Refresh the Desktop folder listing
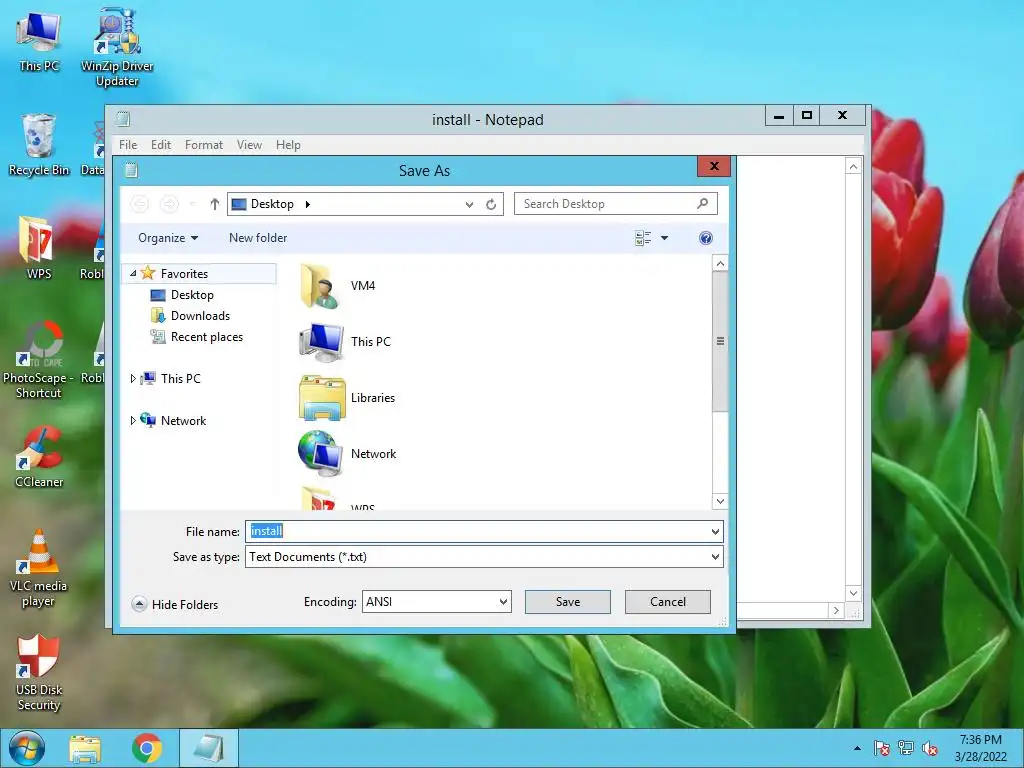Image resolution: width=1024 pixels, height=768 pixels. tap(491, 204)
